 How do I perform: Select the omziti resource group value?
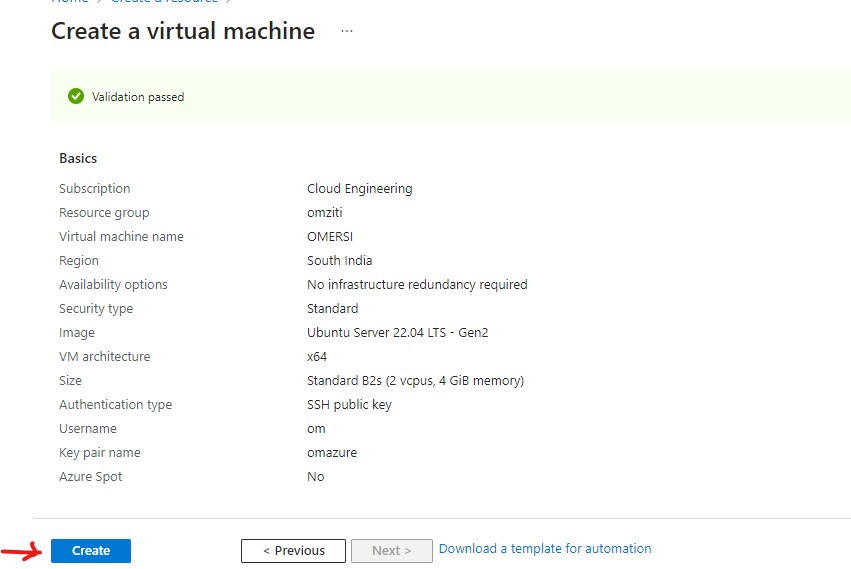pos(325,213)
